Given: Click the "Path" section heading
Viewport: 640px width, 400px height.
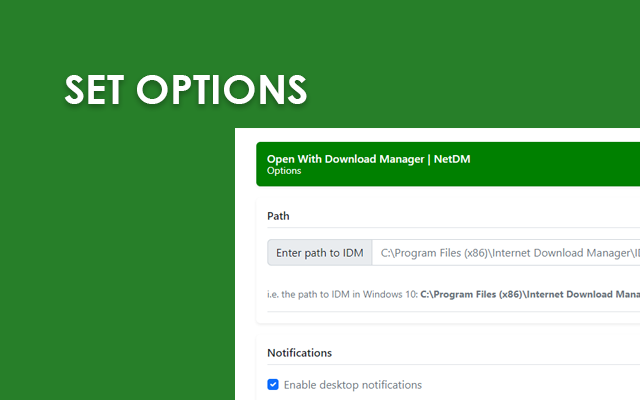Looking at the screenshot, I should 278,216.
